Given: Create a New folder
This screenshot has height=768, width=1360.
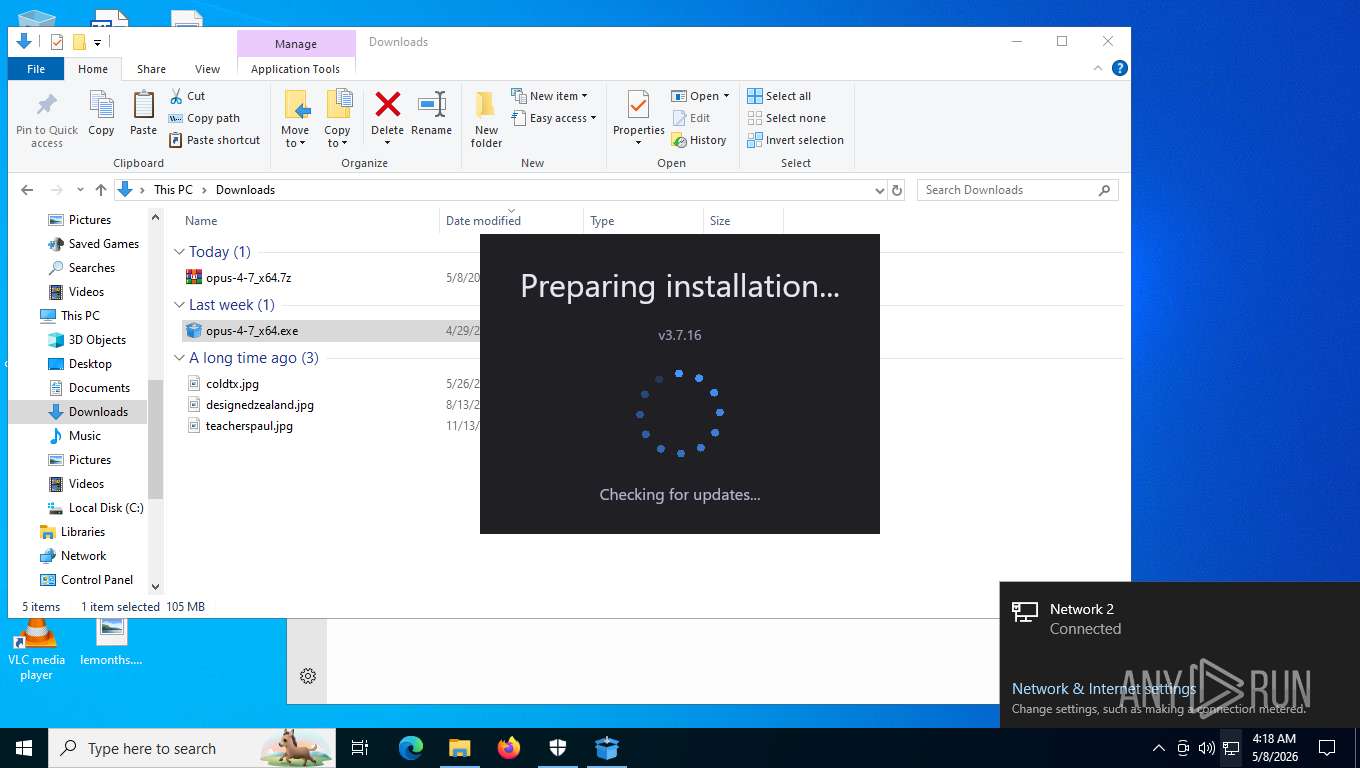Looking at the screenshot, I should (x=486, y=120).
